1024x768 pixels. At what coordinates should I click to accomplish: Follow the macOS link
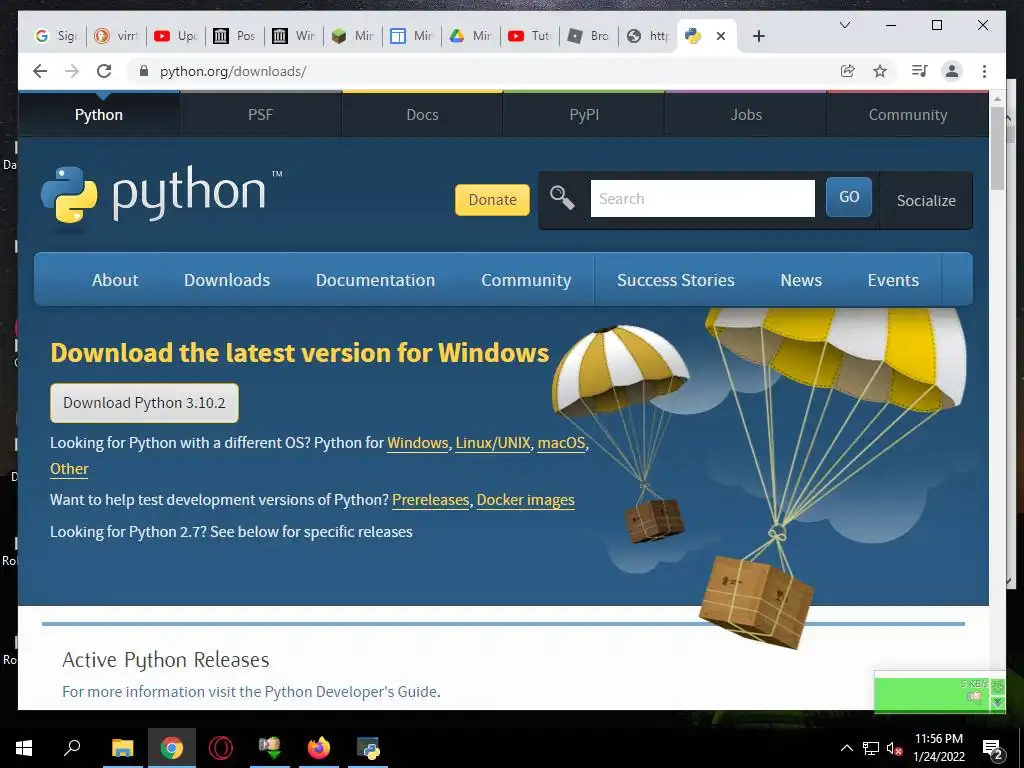pyautogui.click(x=561, y=443)
